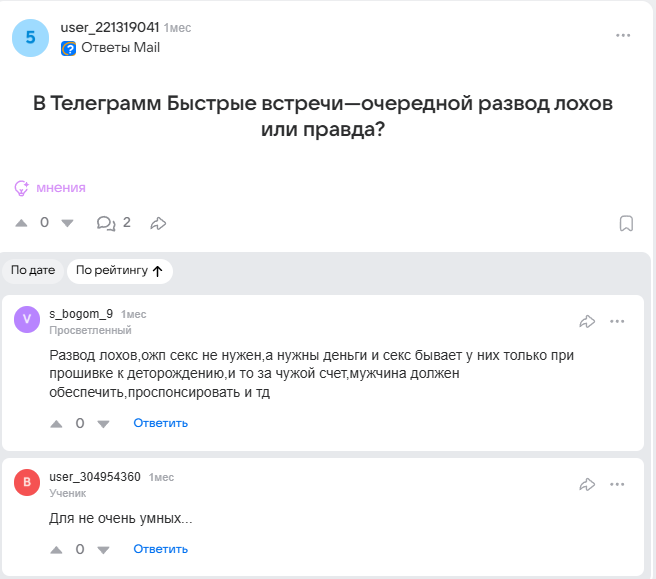This screenshot has width=656, height=579.
Task: Sort answers by date
Action: 33,270
